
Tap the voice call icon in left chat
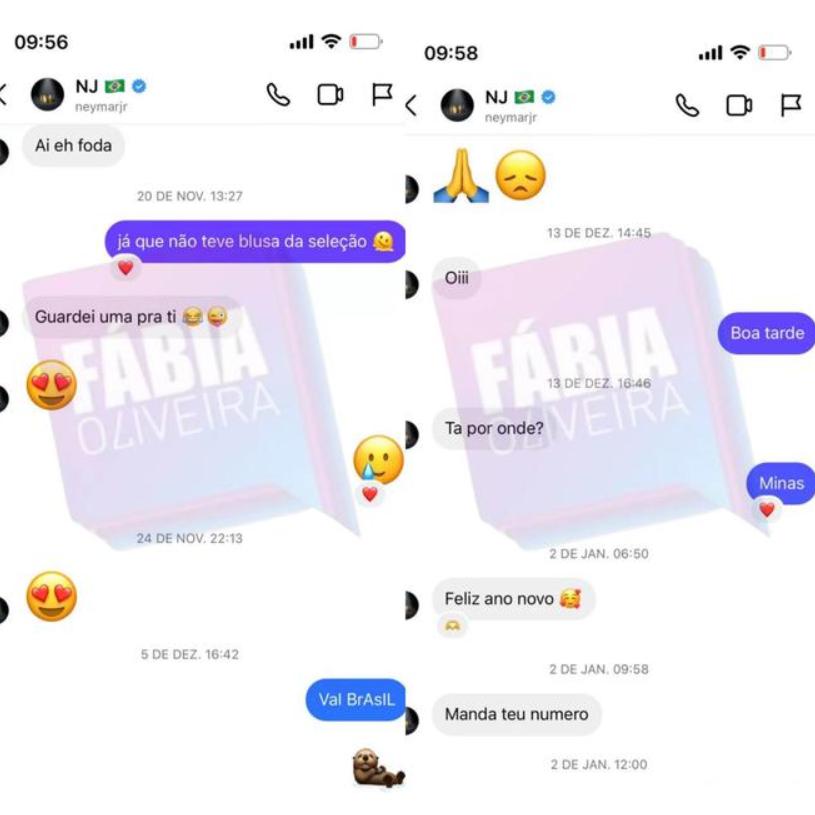pyautogui.click(x=278, y=95)
